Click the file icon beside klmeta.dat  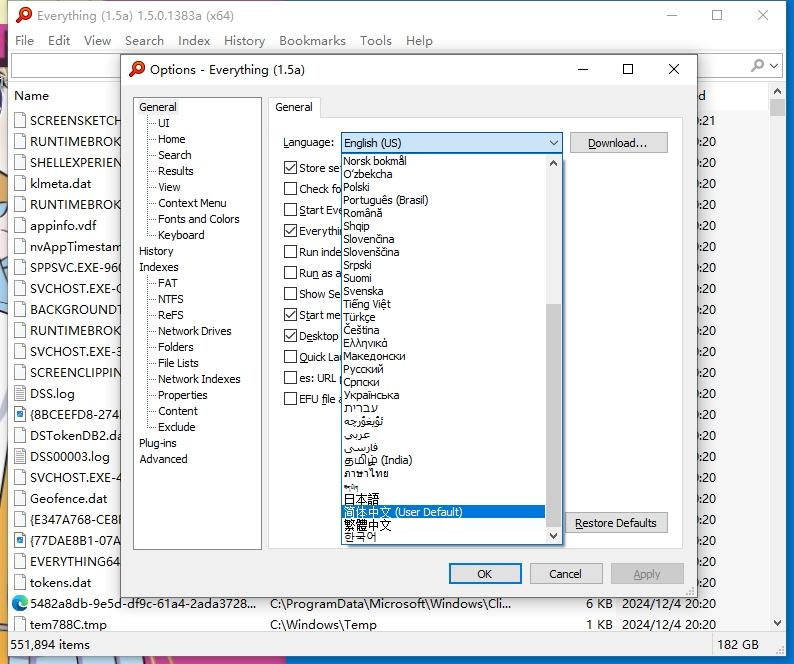(20, 183)
